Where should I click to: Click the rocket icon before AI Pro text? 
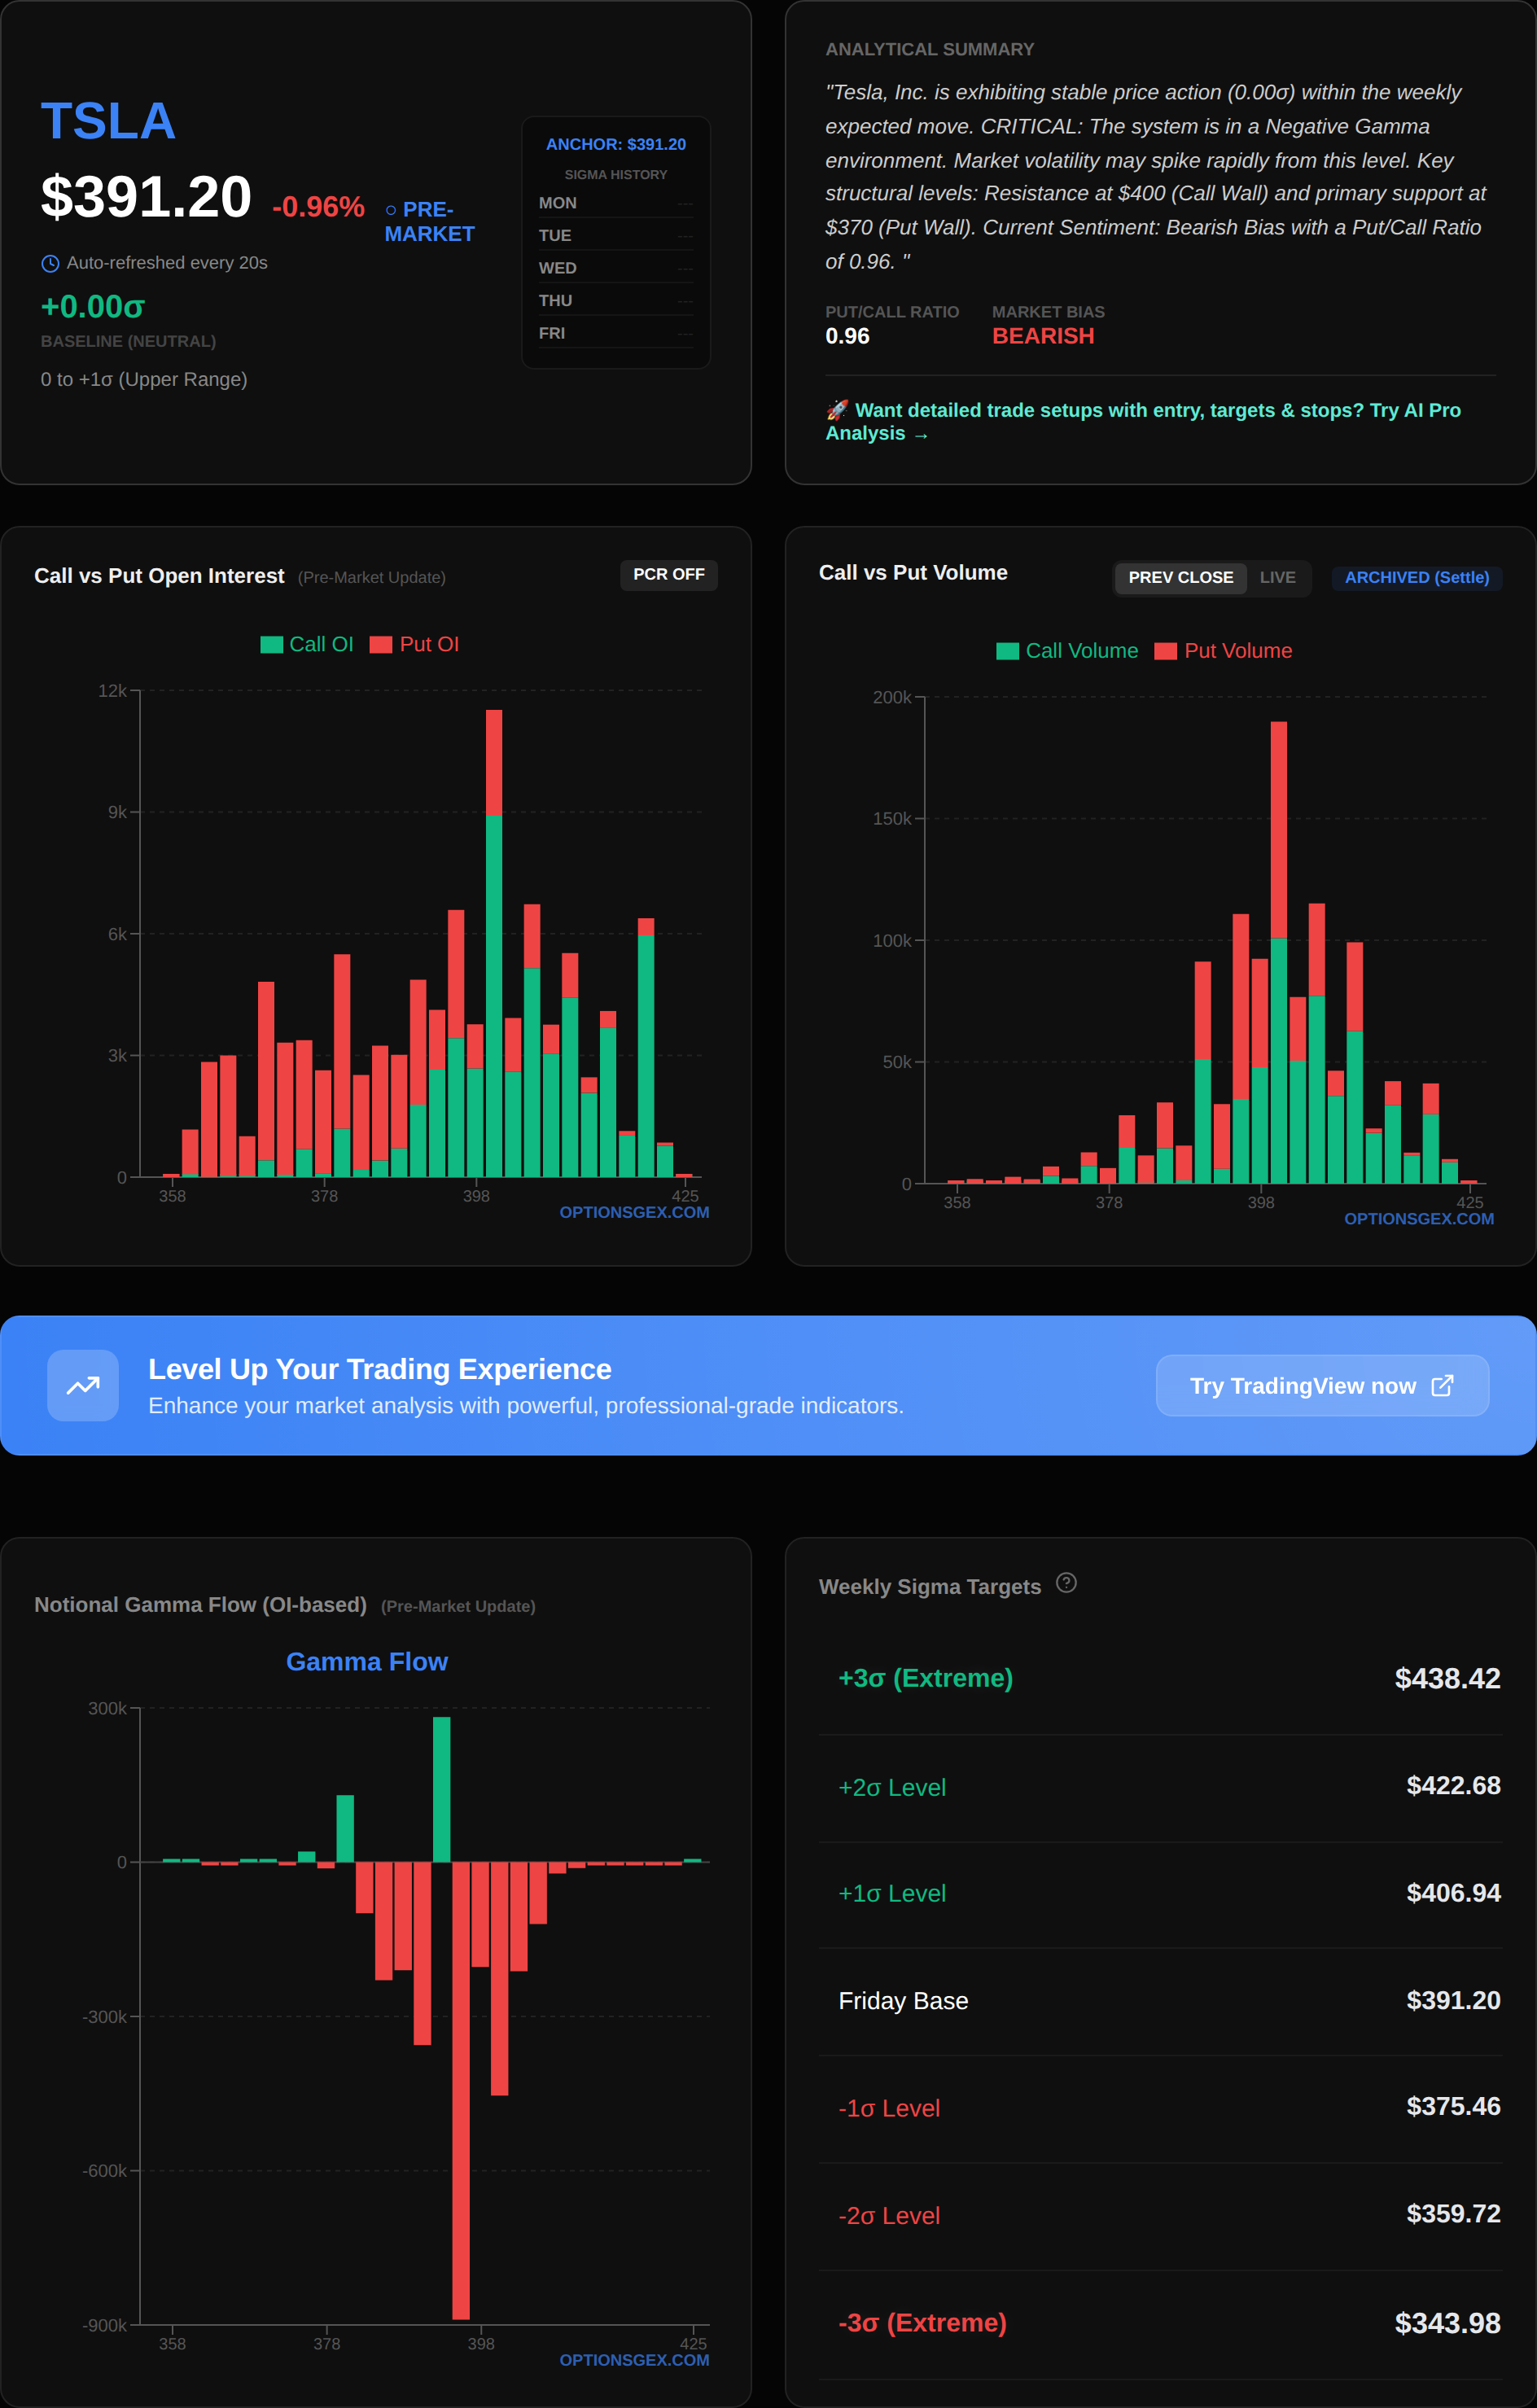point(837,410)
